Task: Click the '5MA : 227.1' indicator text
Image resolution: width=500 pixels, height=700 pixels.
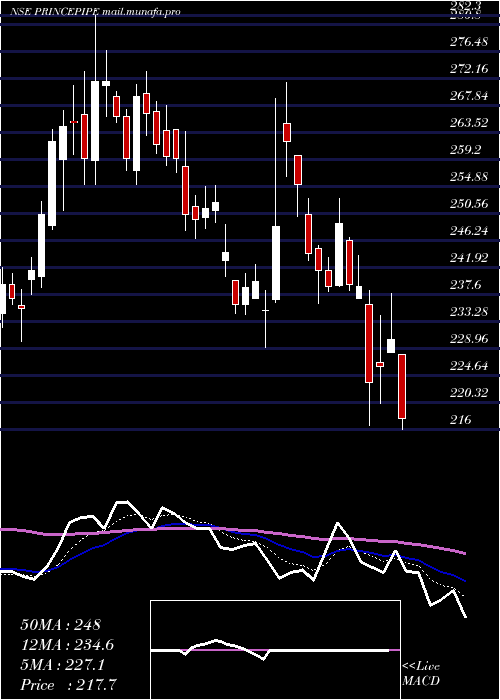Action: 62,665
